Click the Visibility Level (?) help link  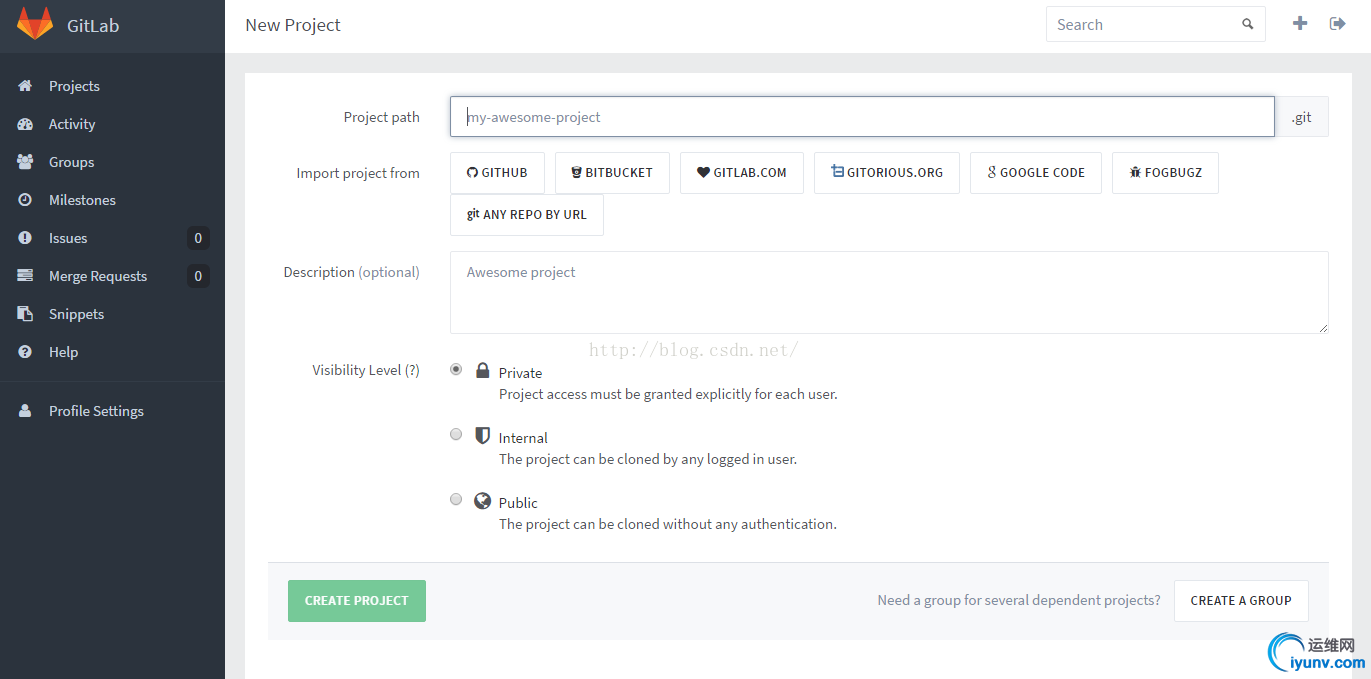(411, 370)
